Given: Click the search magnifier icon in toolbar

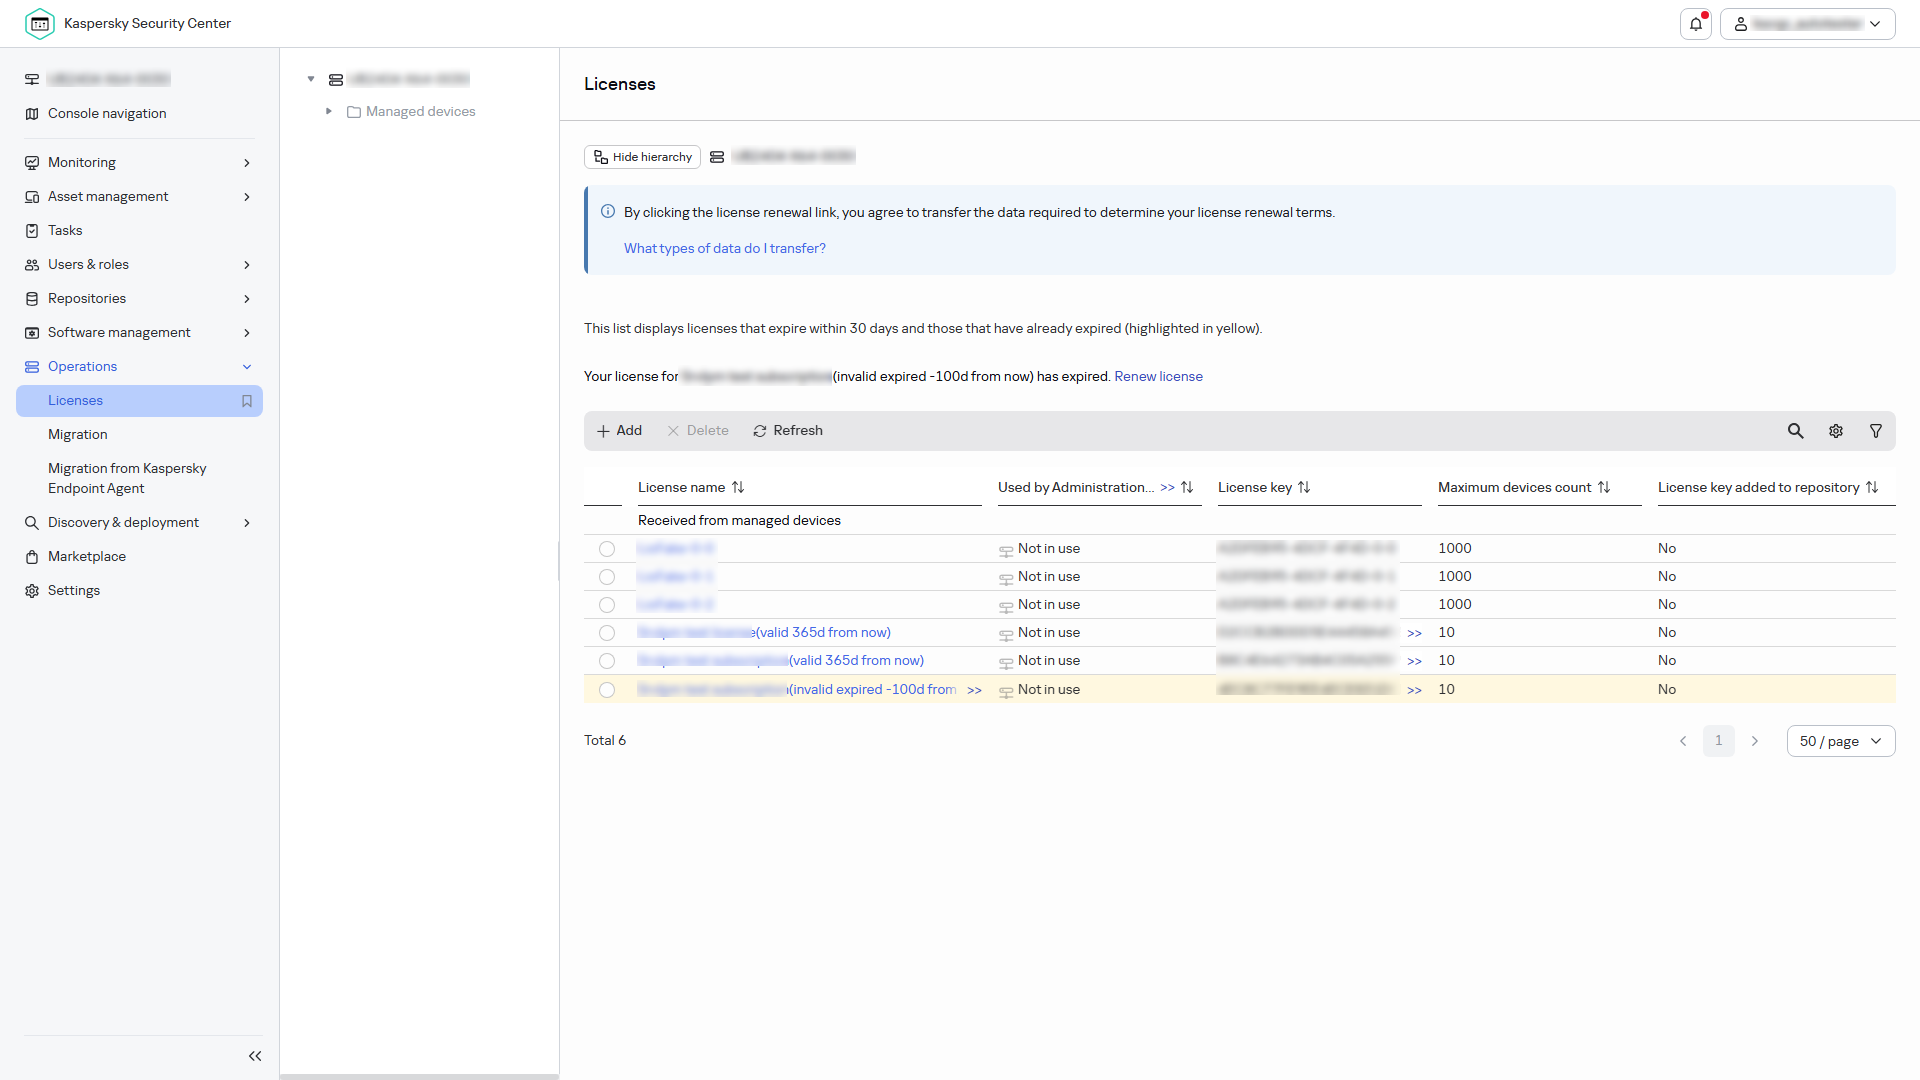Looking at the screenshot, I should (1796, 431).
